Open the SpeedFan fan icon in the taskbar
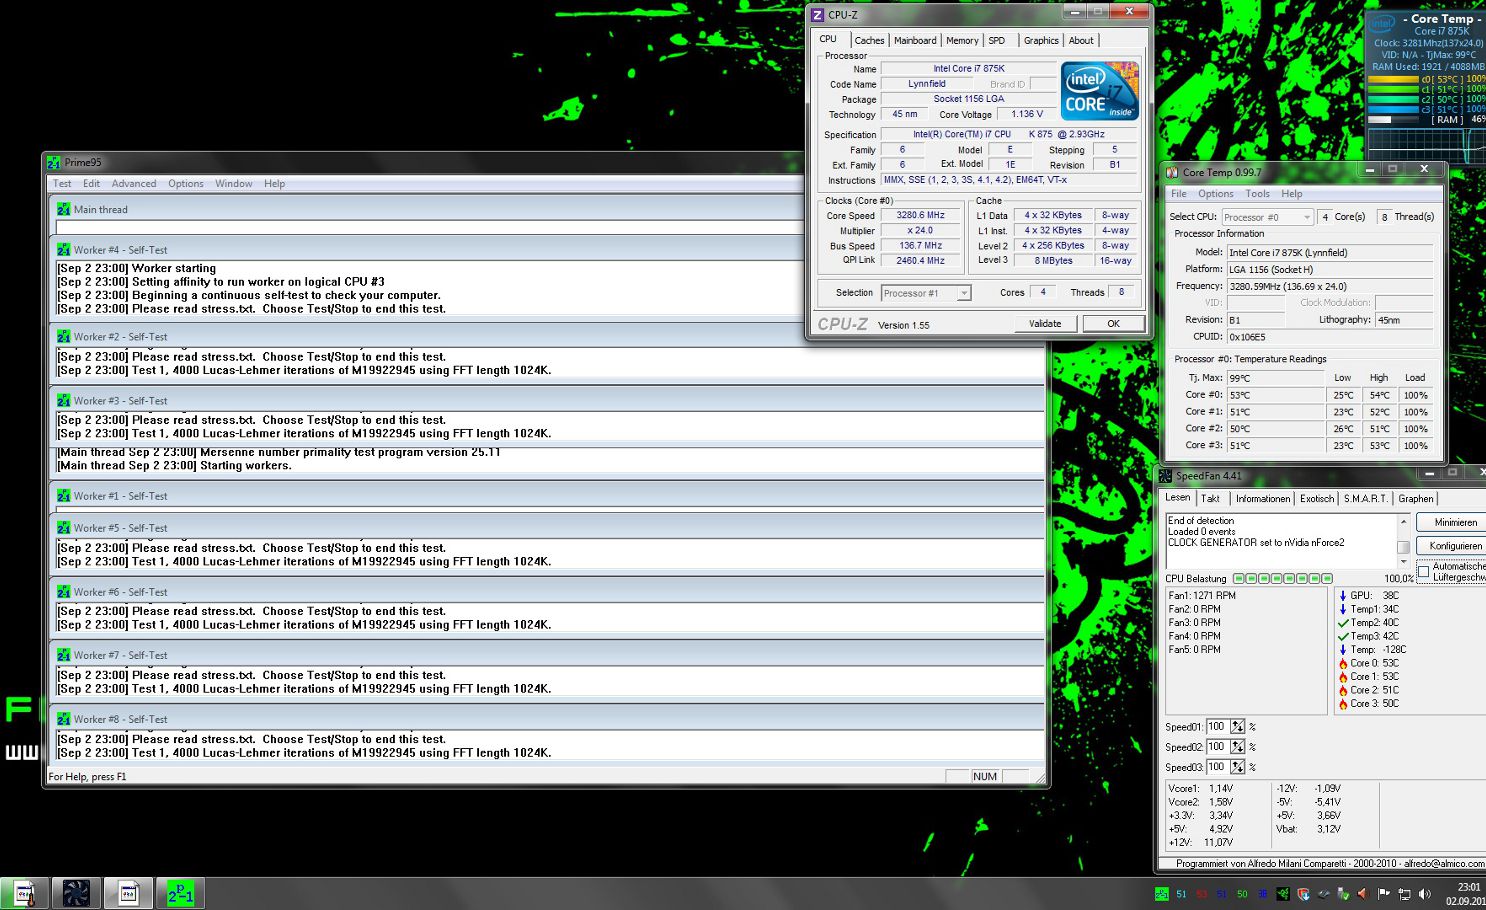Screen dimensions: 1486x910 point(76,893)
